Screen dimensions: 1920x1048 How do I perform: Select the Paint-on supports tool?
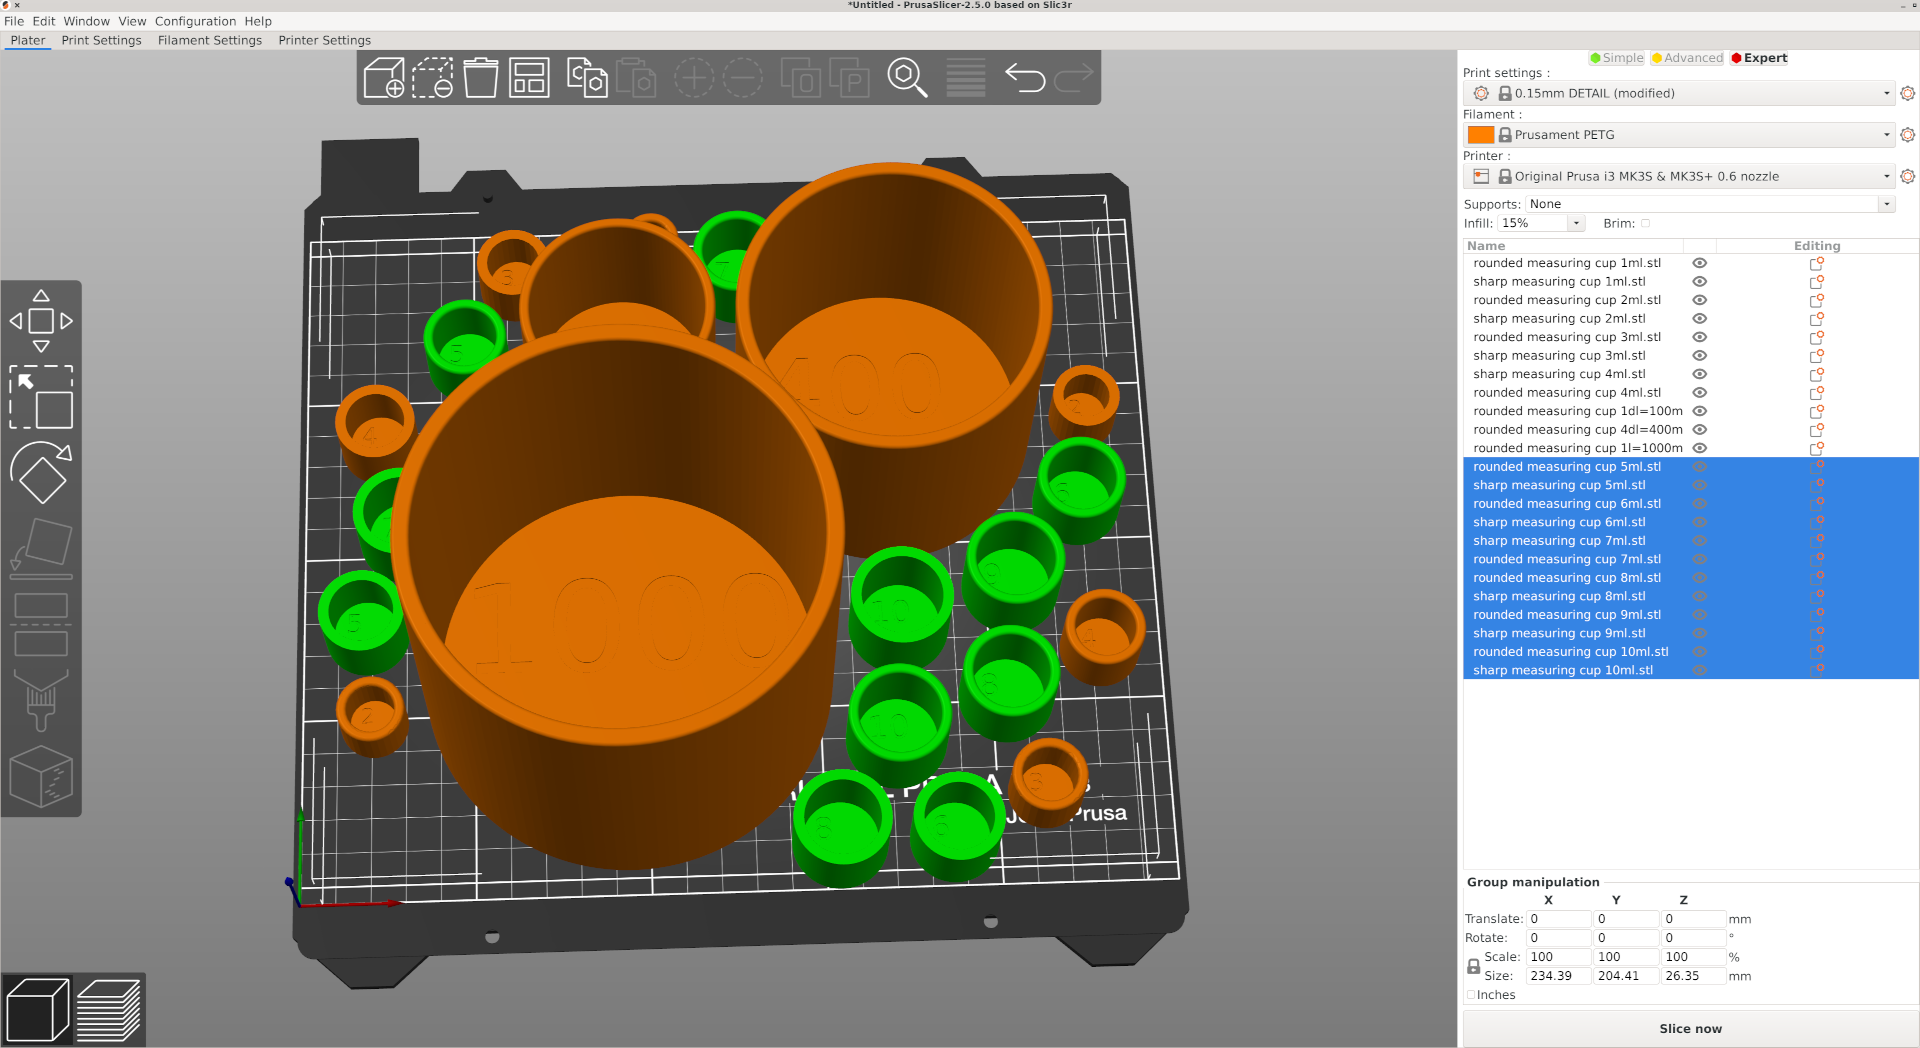[x=41, y=700]
